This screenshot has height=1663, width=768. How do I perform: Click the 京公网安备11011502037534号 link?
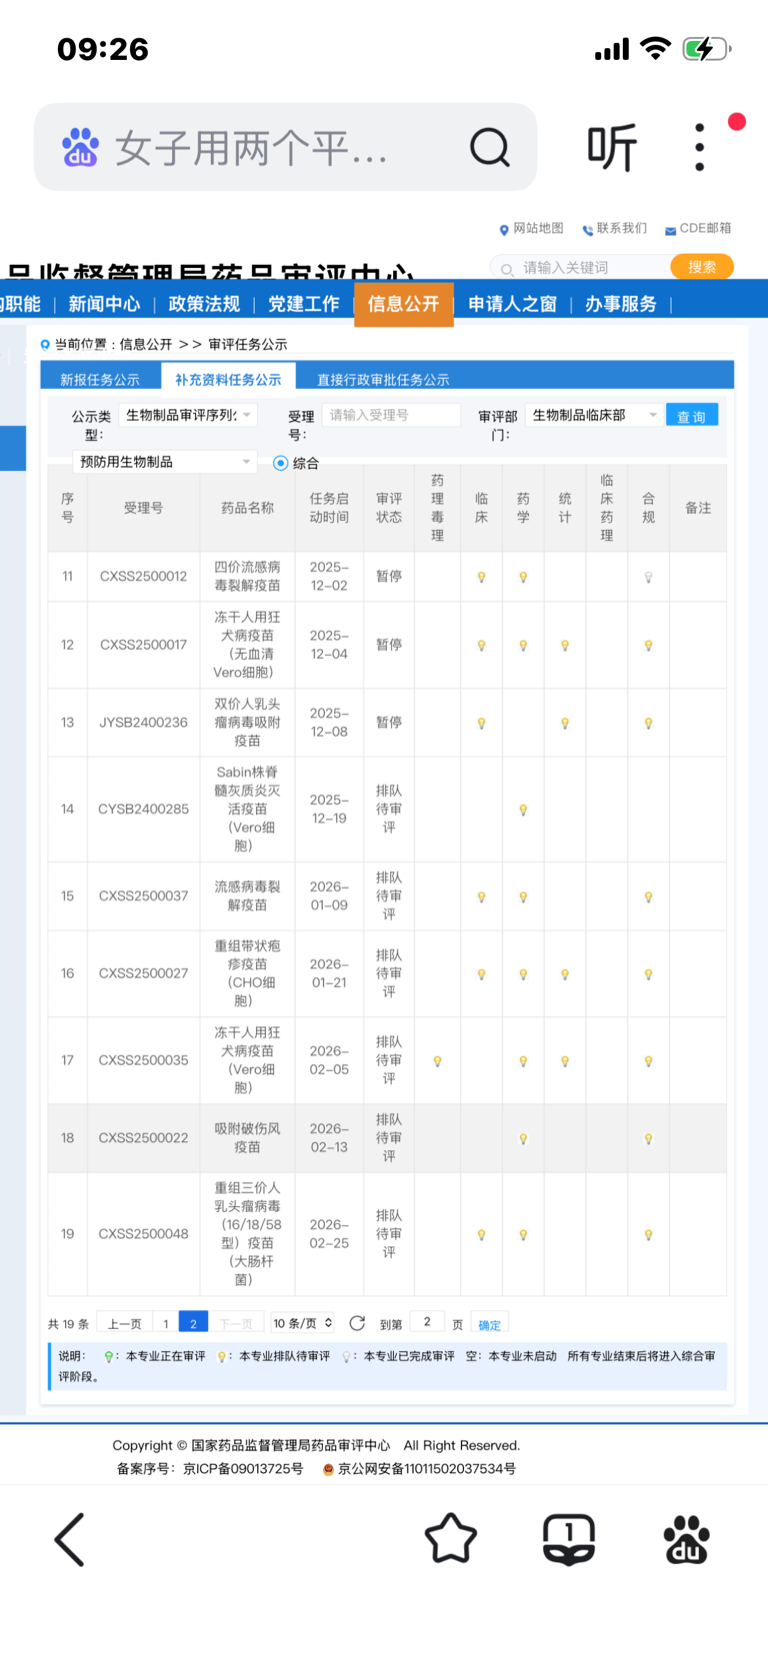pos(427,1469)
